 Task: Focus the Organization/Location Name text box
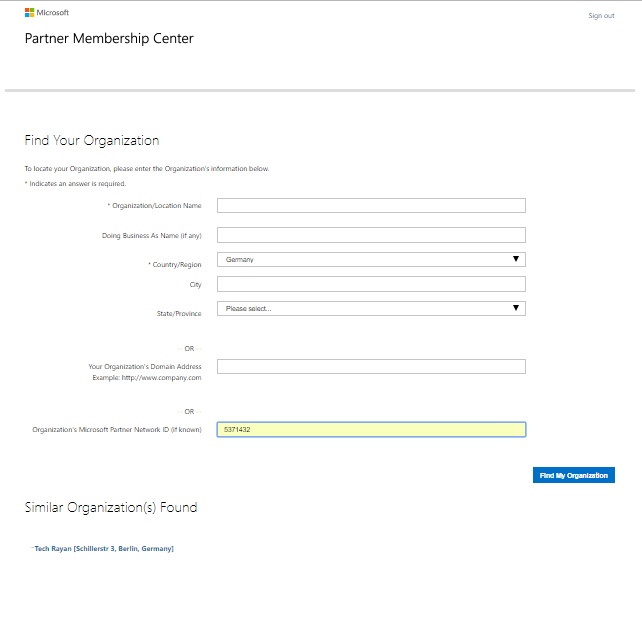pyautogui.click(x=371, y=206)
